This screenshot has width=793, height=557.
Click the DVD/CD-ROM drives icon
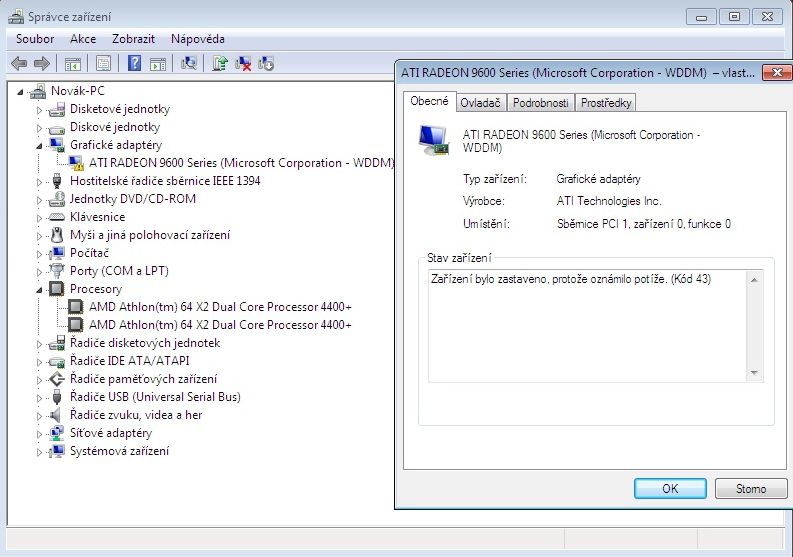pyautogui.click(x=57, y=199)
